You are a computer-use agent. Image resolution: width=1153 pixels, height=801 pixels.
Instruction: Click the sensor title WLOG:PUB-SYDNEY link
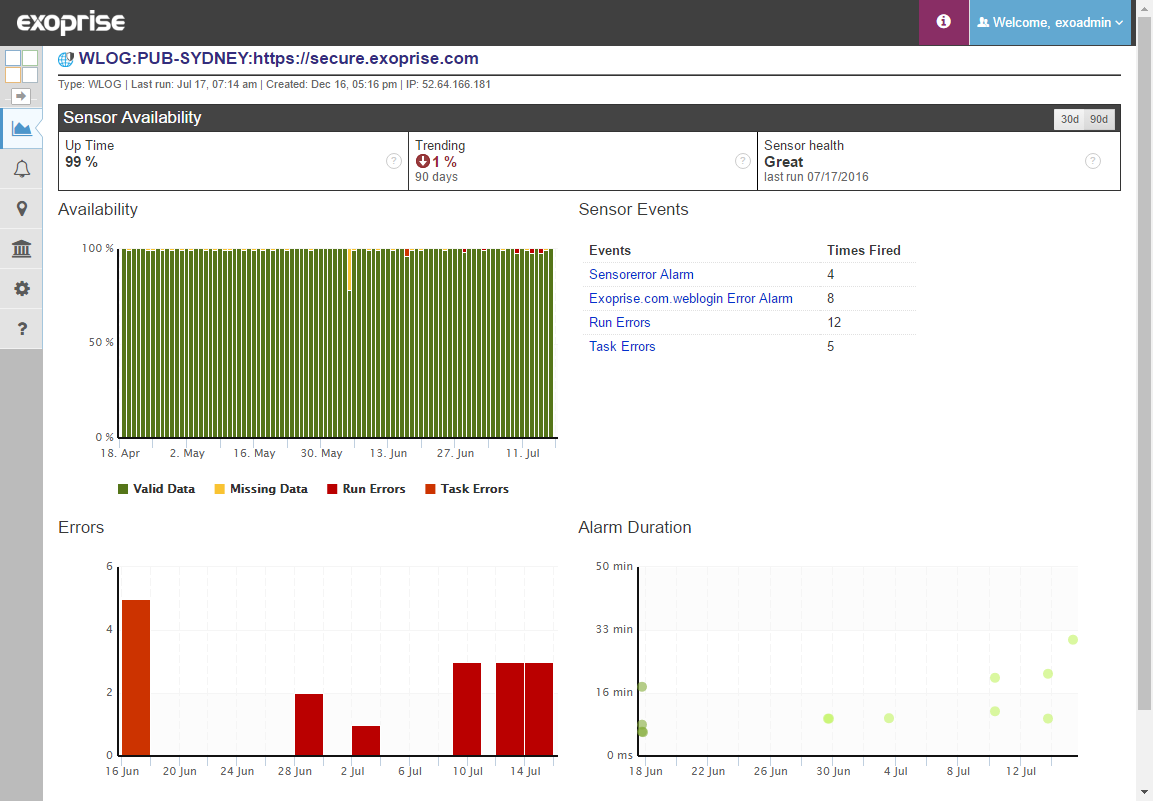278,59
